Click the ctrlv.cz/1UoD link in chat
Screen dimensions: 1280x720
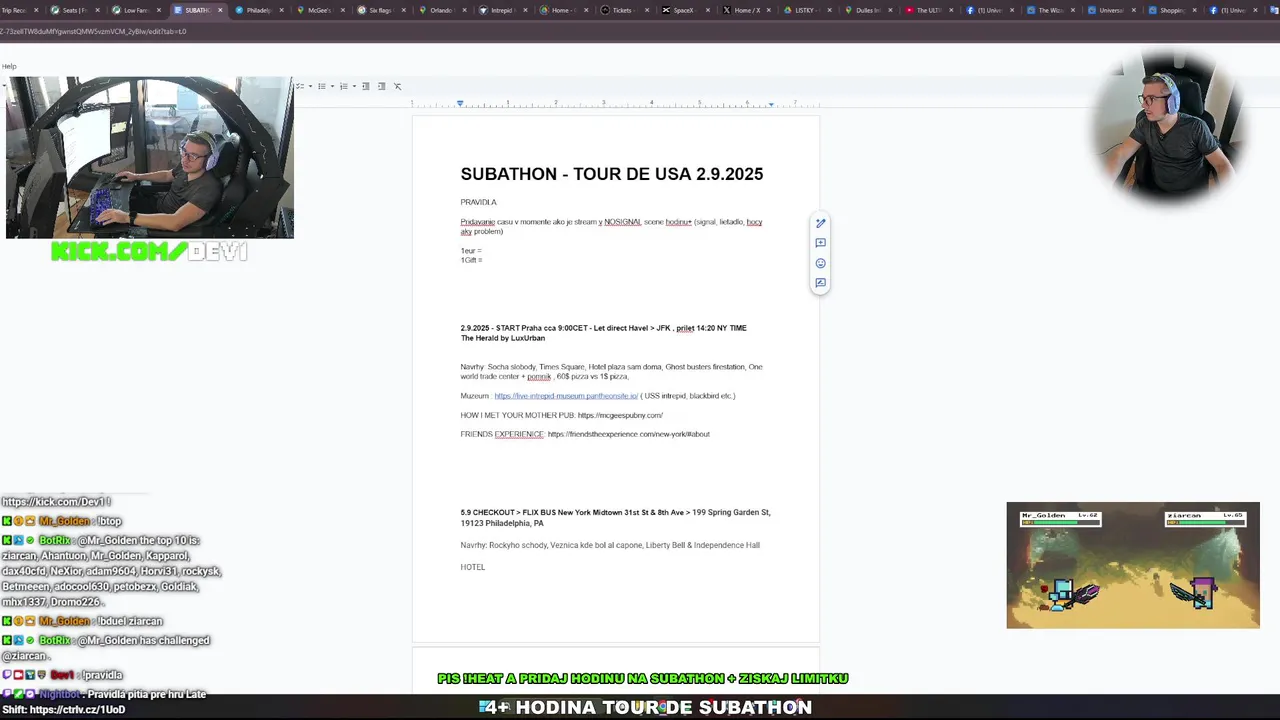point(77,709)
